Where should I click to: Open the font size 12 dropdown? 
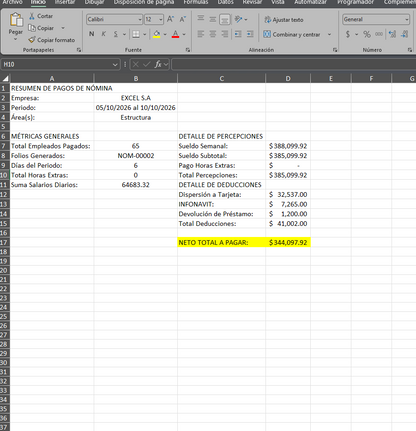pyautogui.click(x=161, y=19)
